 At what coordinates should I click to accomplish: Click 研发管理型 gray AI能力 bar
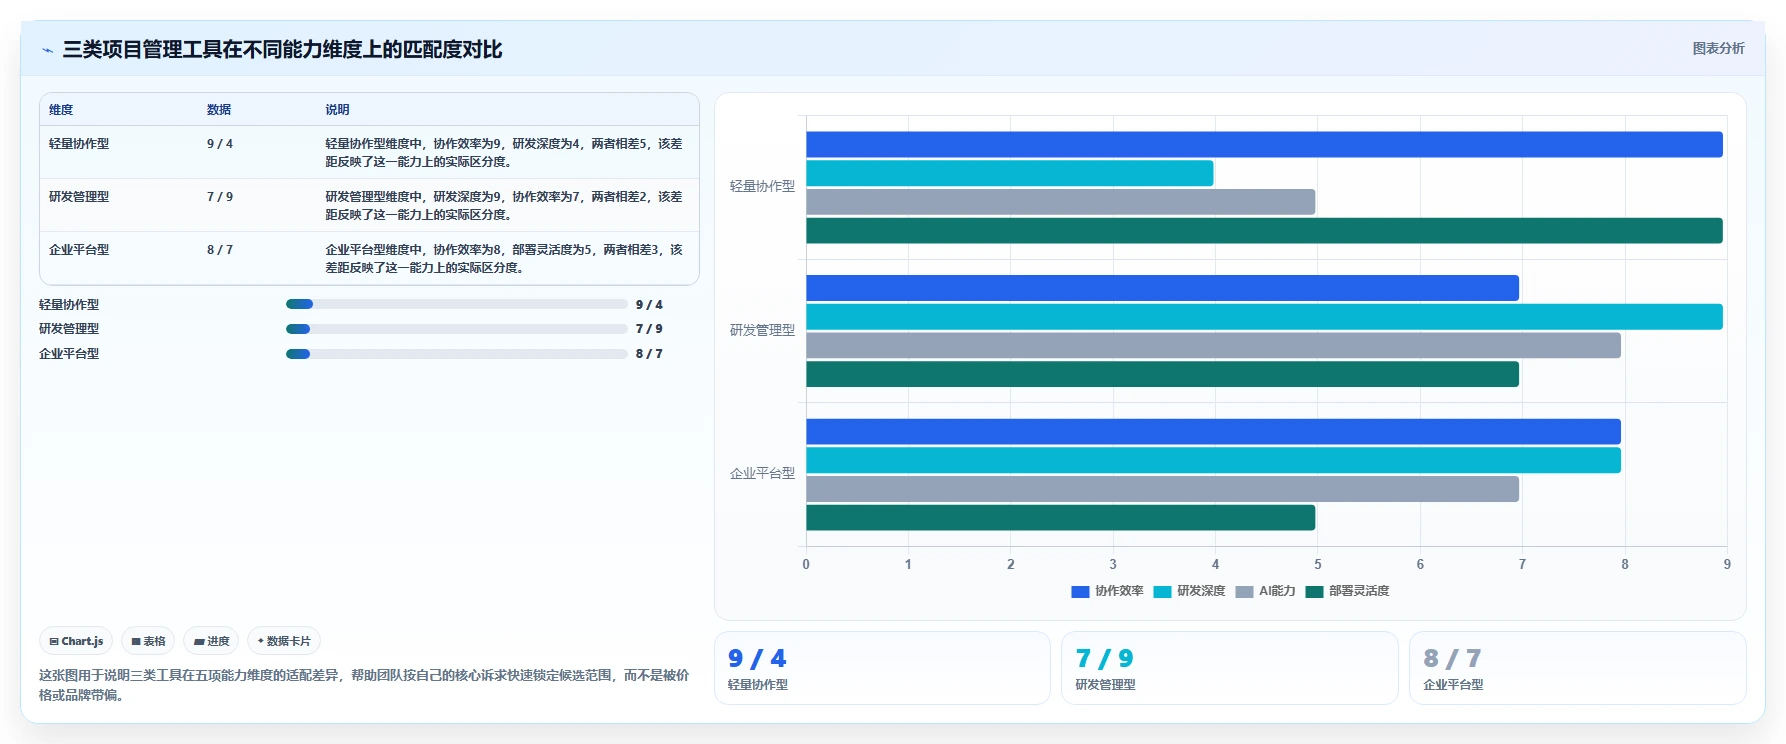1213,346
